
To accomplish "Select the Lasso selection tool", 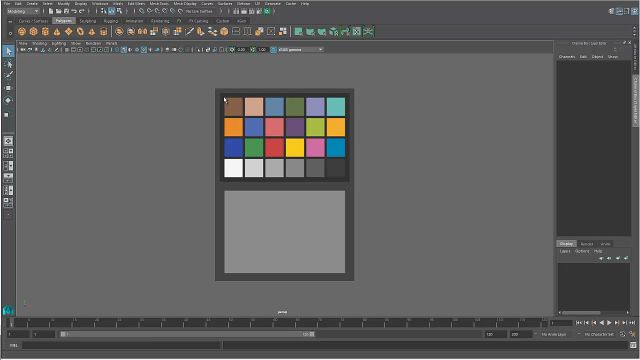I will pos(8,64).
